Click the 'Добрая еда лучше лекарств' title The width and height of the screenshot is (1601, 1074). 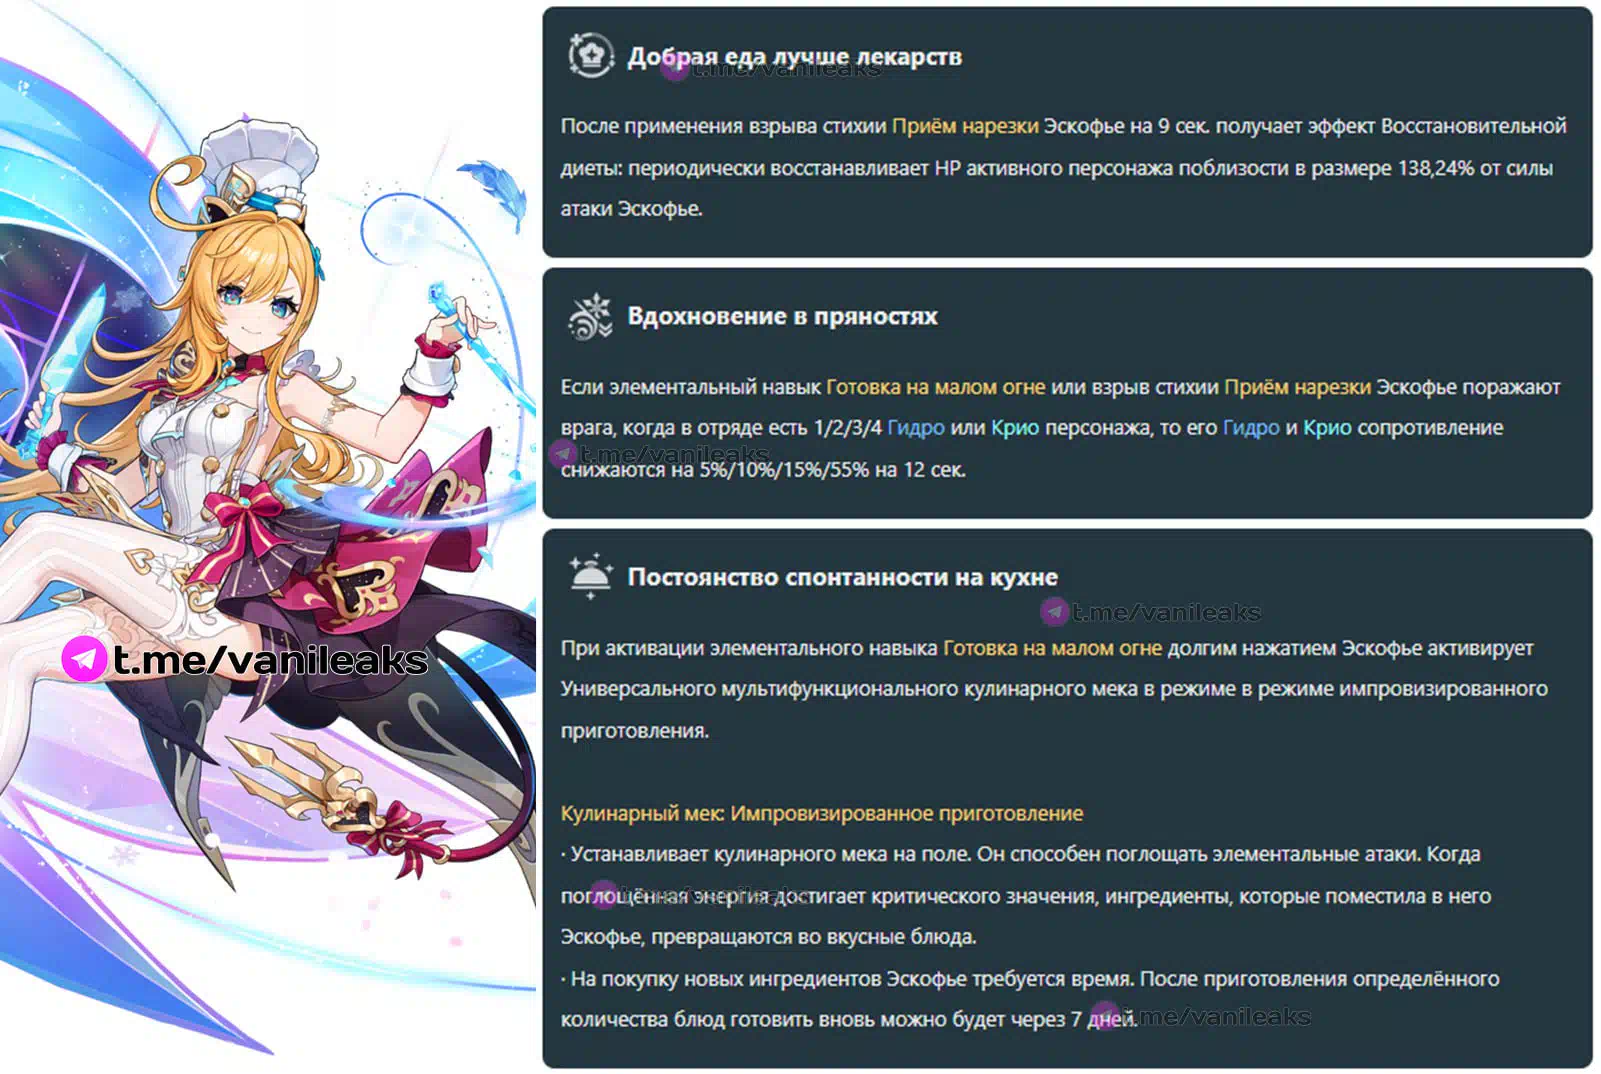coord(794,57)
